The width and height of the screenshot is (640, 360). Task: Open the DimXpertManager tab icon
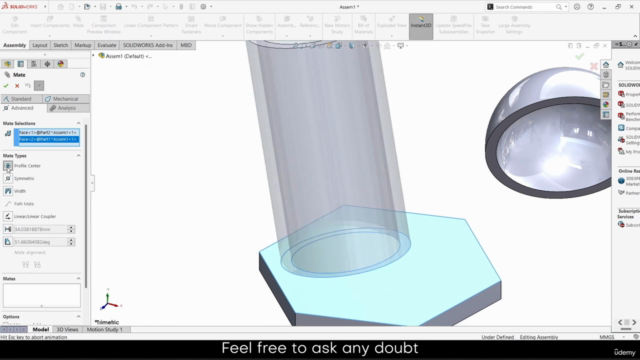[47, 64]
